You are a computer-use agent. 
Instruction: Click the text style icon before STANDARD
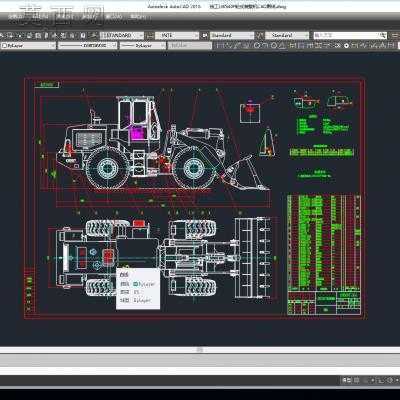click(94, 35)
